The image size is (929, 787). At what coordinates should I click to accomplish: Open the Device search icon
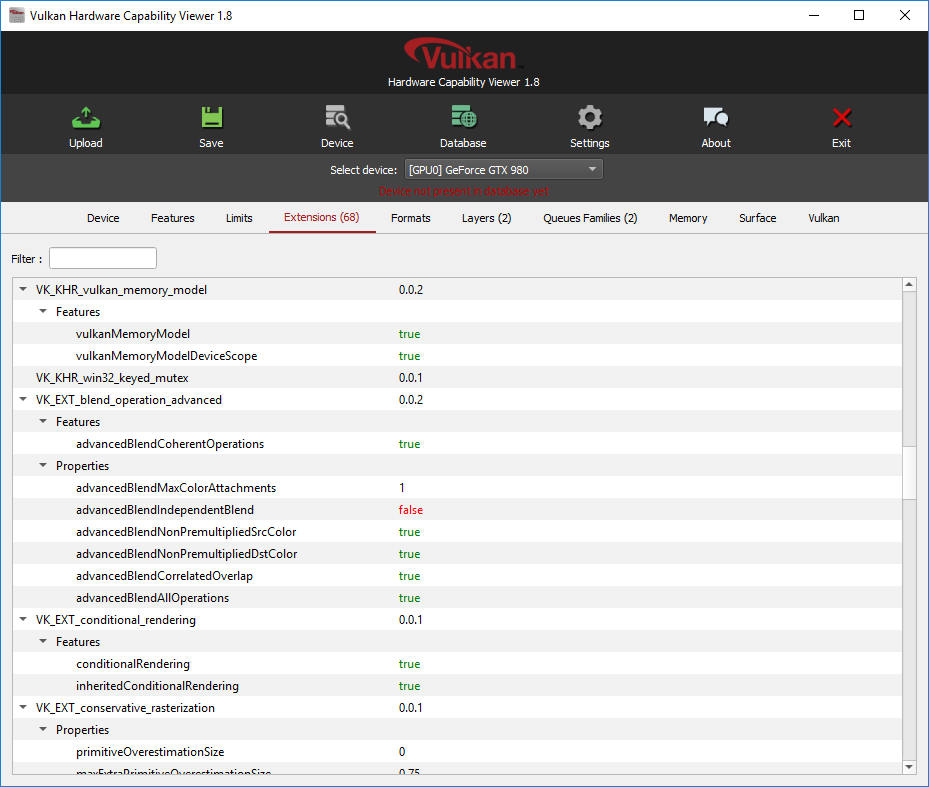coord(337,117)
